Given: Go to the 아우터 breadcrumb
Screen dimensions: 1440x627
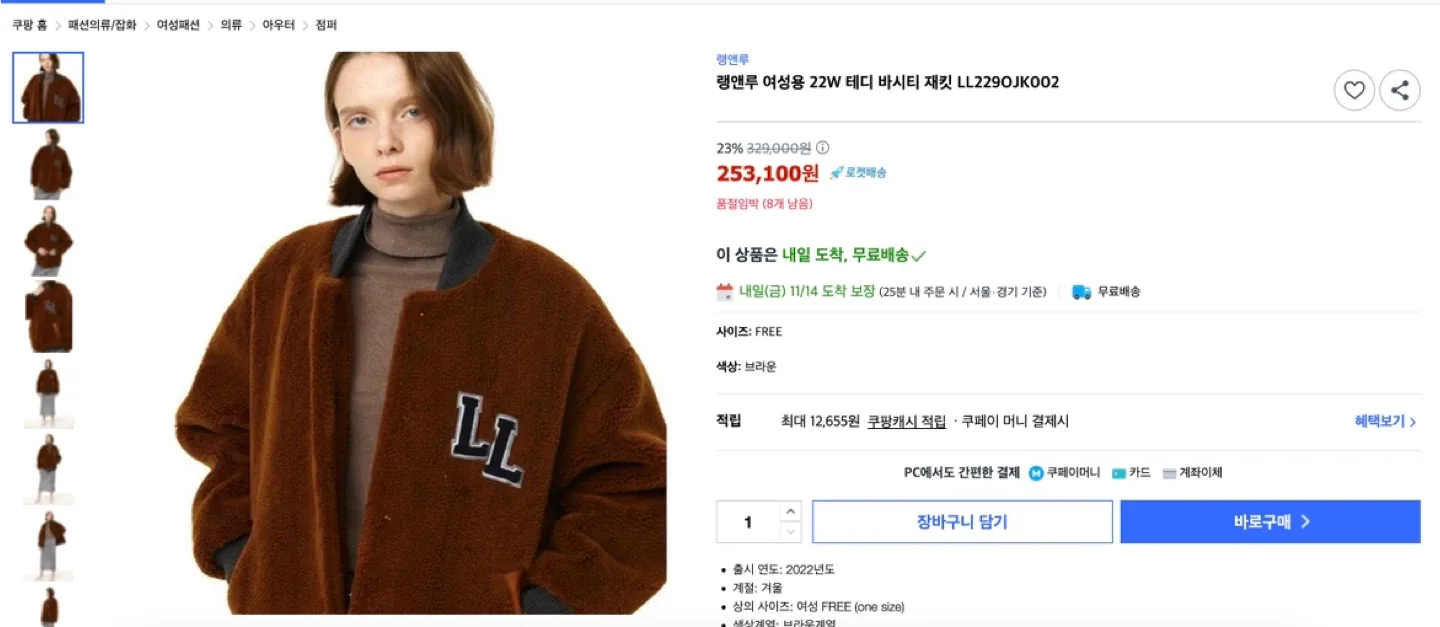Looking at the screenshot, I should pos(278,25).
